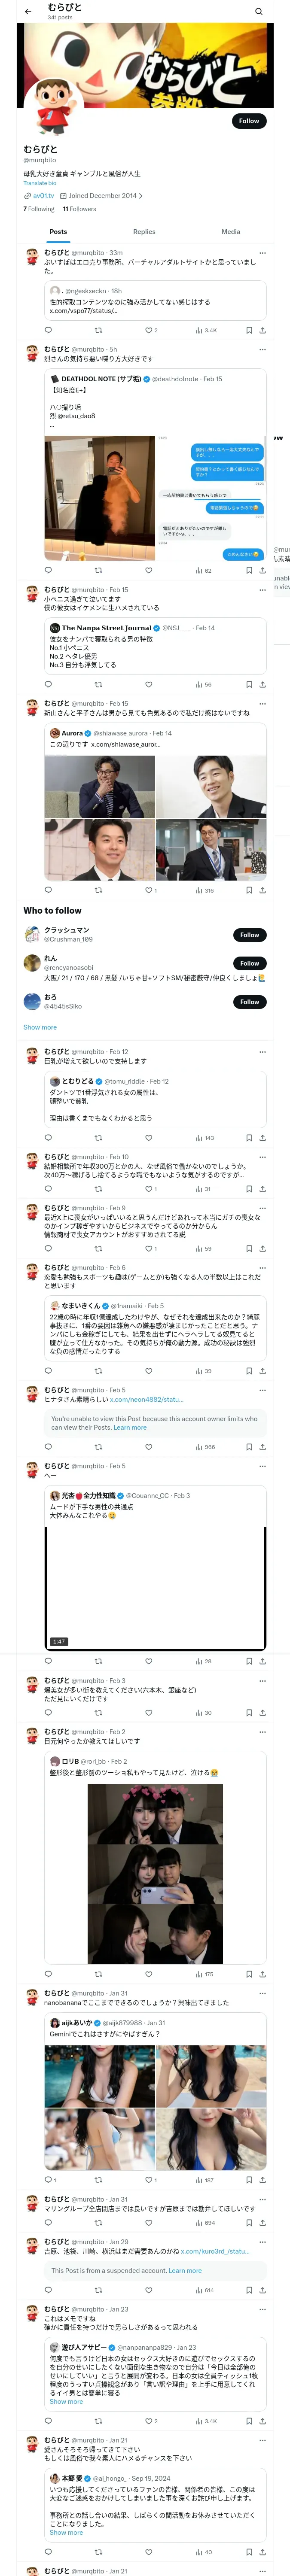
Task: Go back using the top-left arrow
Action: [x=28, y=11]
